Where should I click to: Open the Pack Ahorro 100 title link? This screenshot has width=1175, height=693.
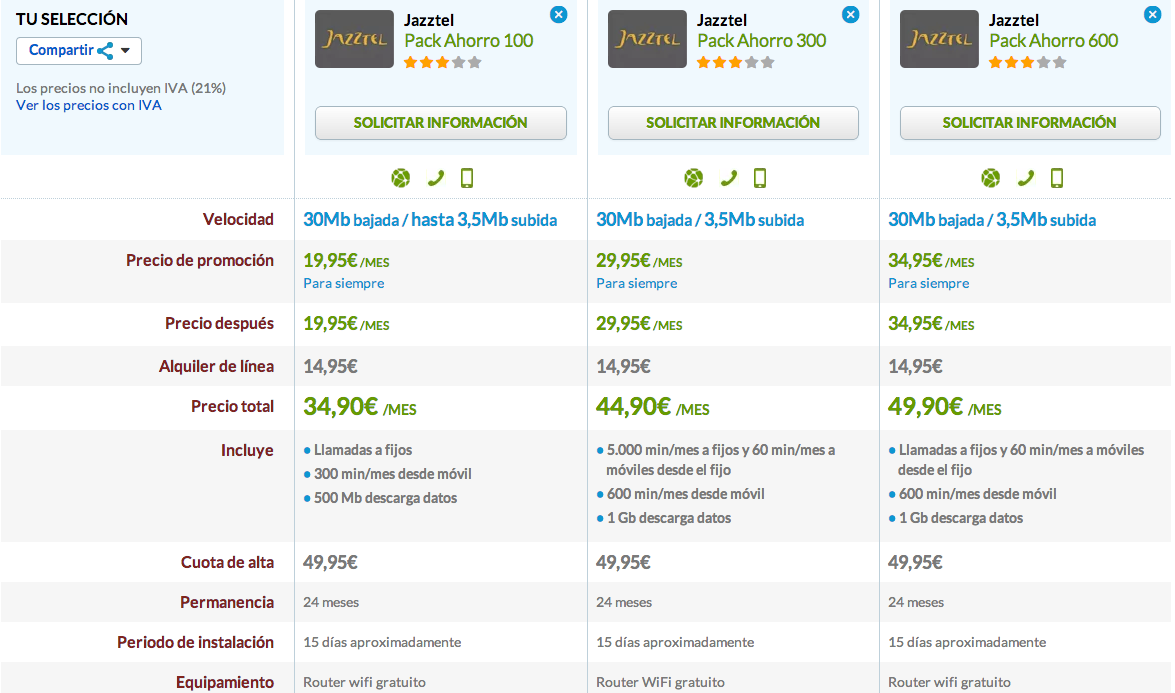click(x=469, y=40)
